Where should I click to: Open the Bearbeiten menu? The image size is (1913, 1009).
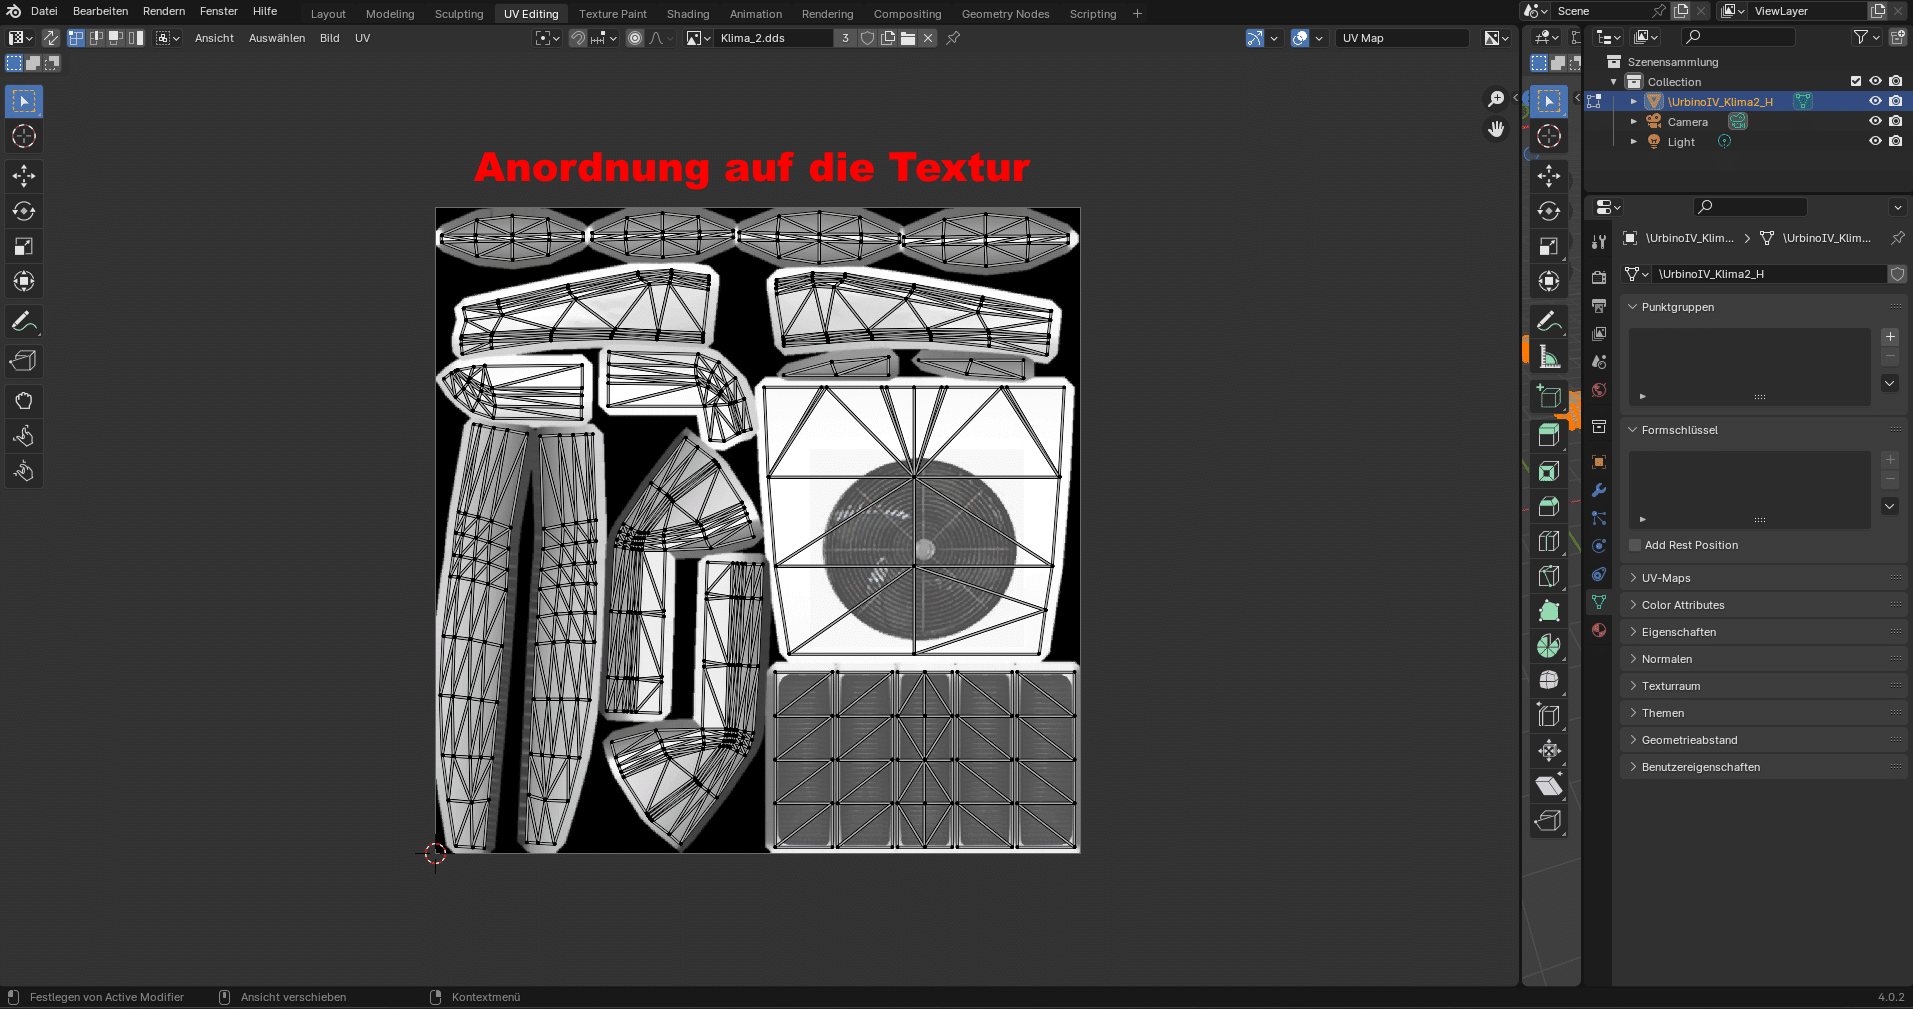[x=100, y=11]
